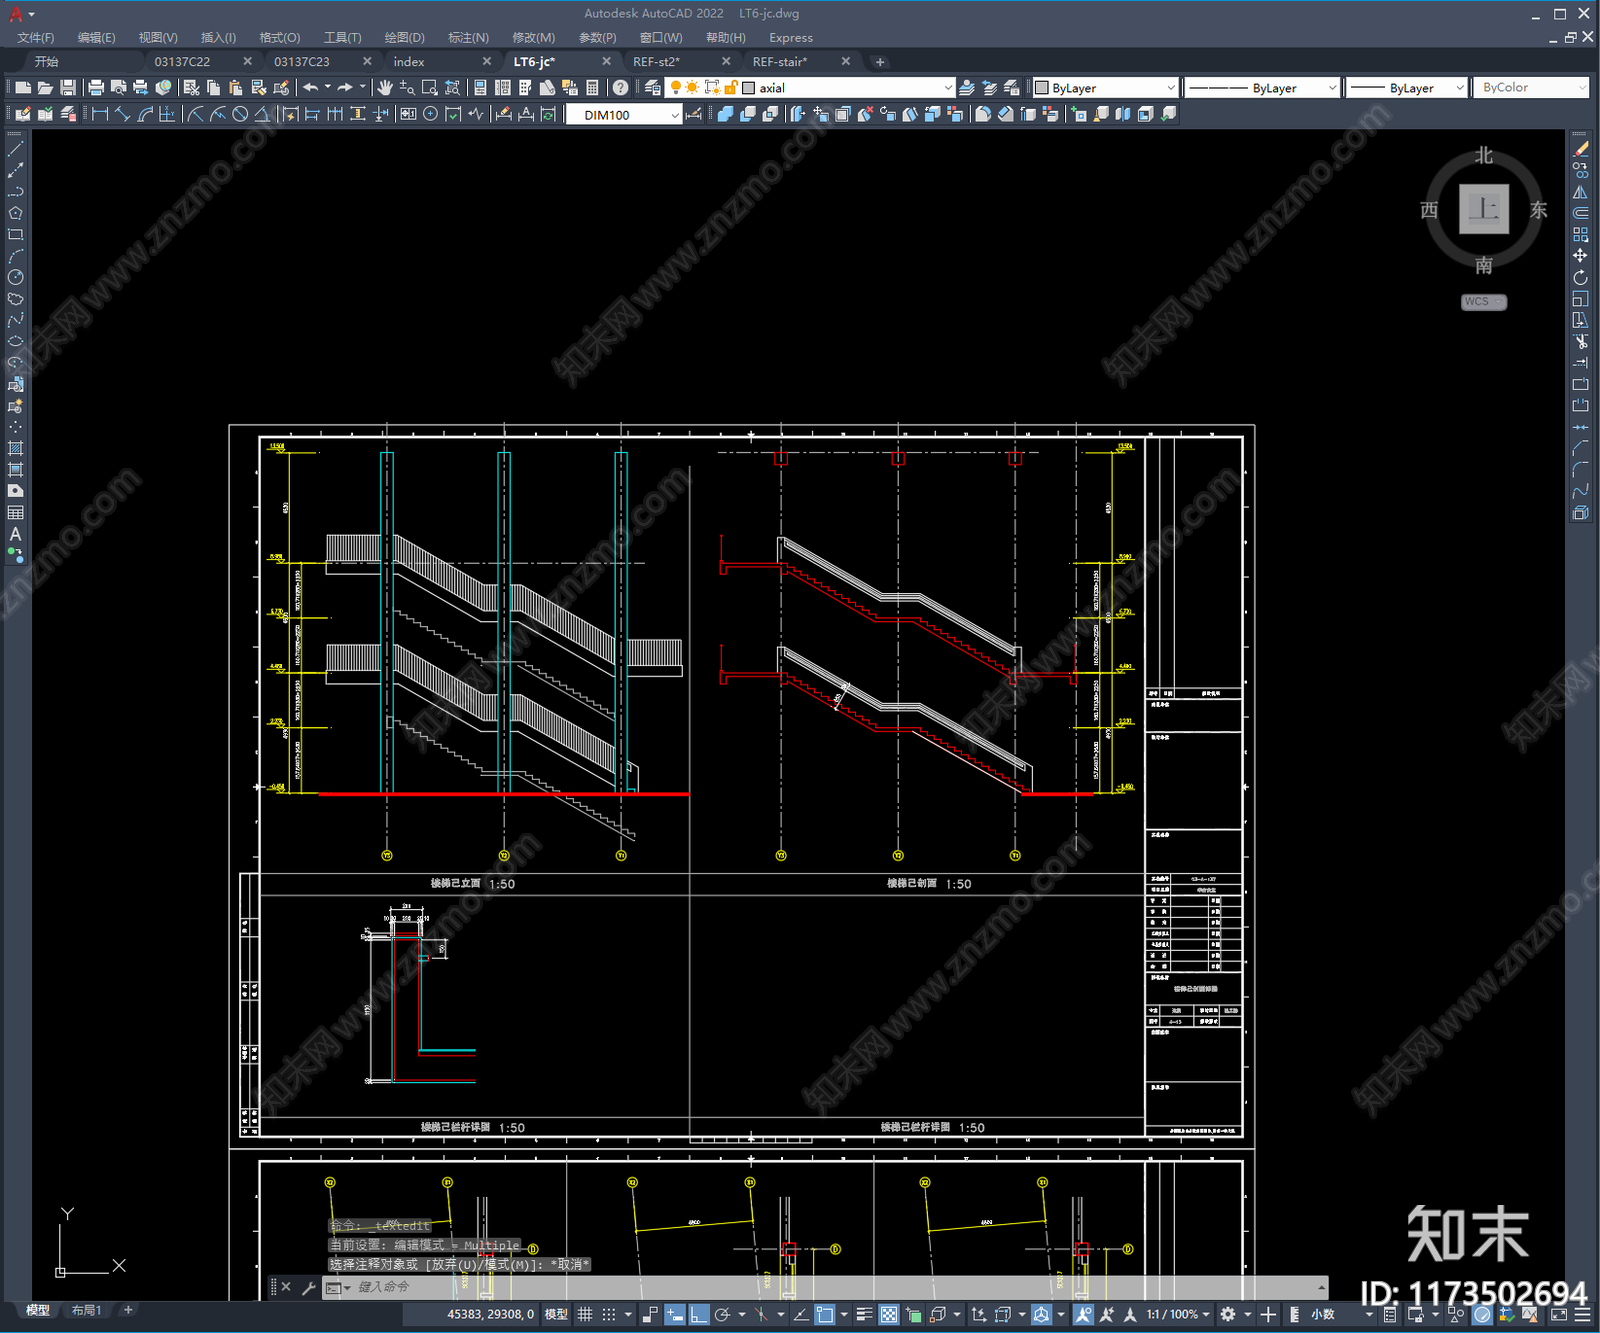Toggle drawing grid display in status bar

pos(585,1314)
